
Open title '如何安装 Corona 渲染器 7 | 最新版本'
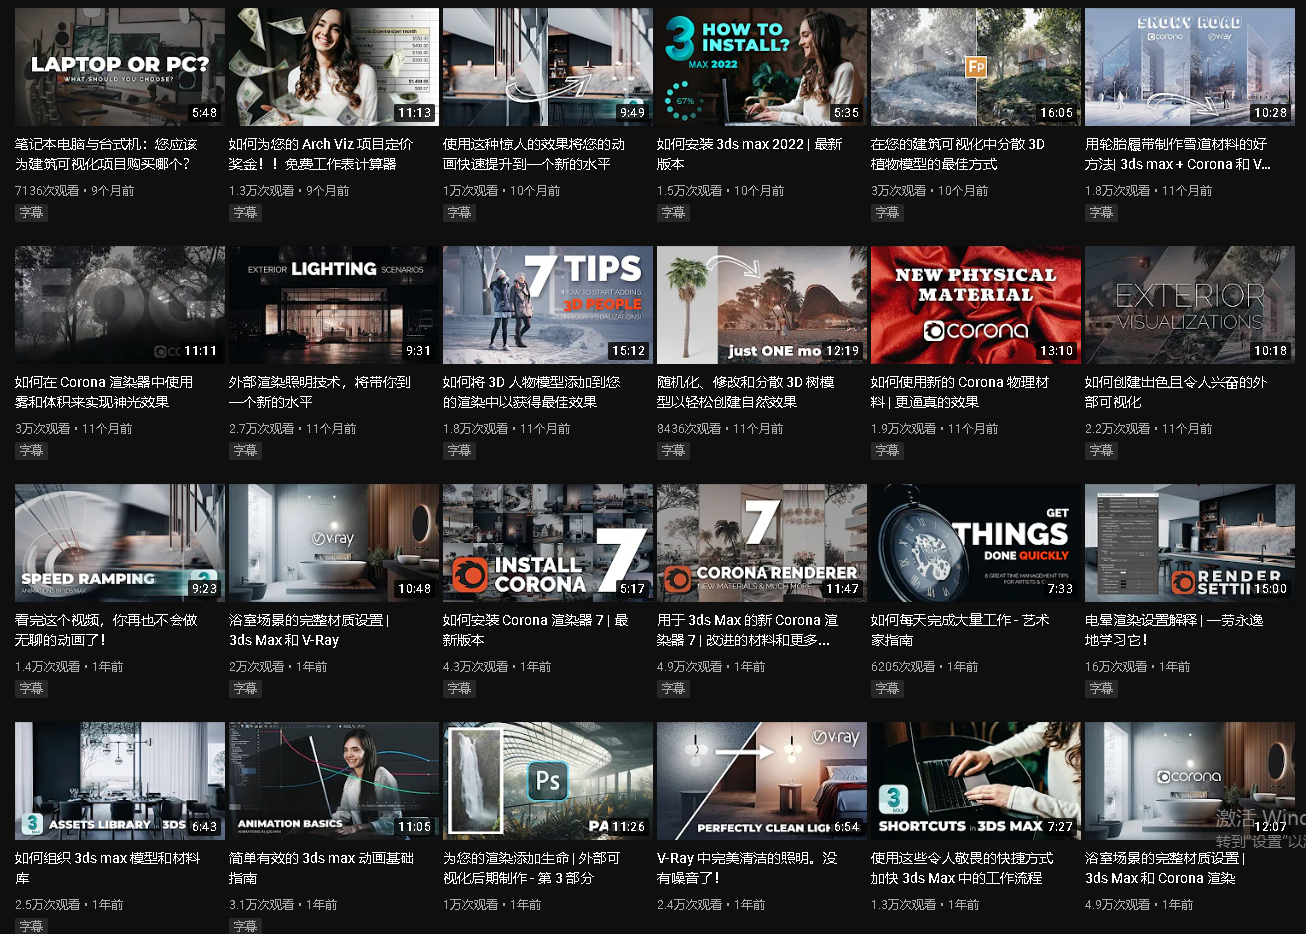[x=536, y=630]
